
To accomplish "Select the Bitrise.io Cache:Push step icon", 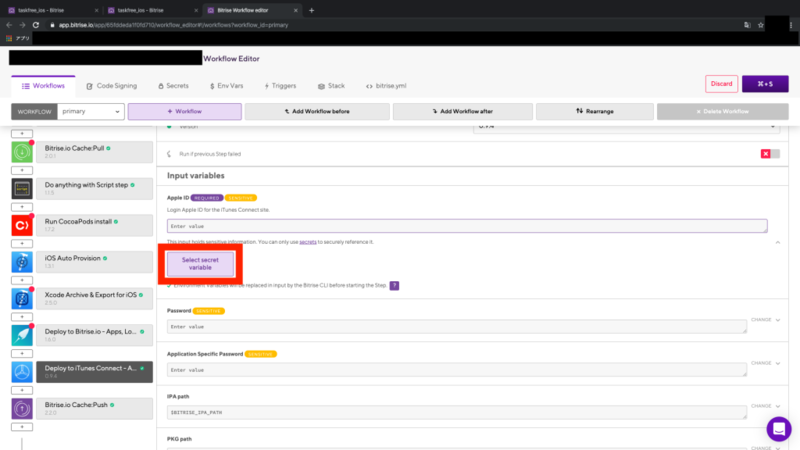I will (22, 409).
